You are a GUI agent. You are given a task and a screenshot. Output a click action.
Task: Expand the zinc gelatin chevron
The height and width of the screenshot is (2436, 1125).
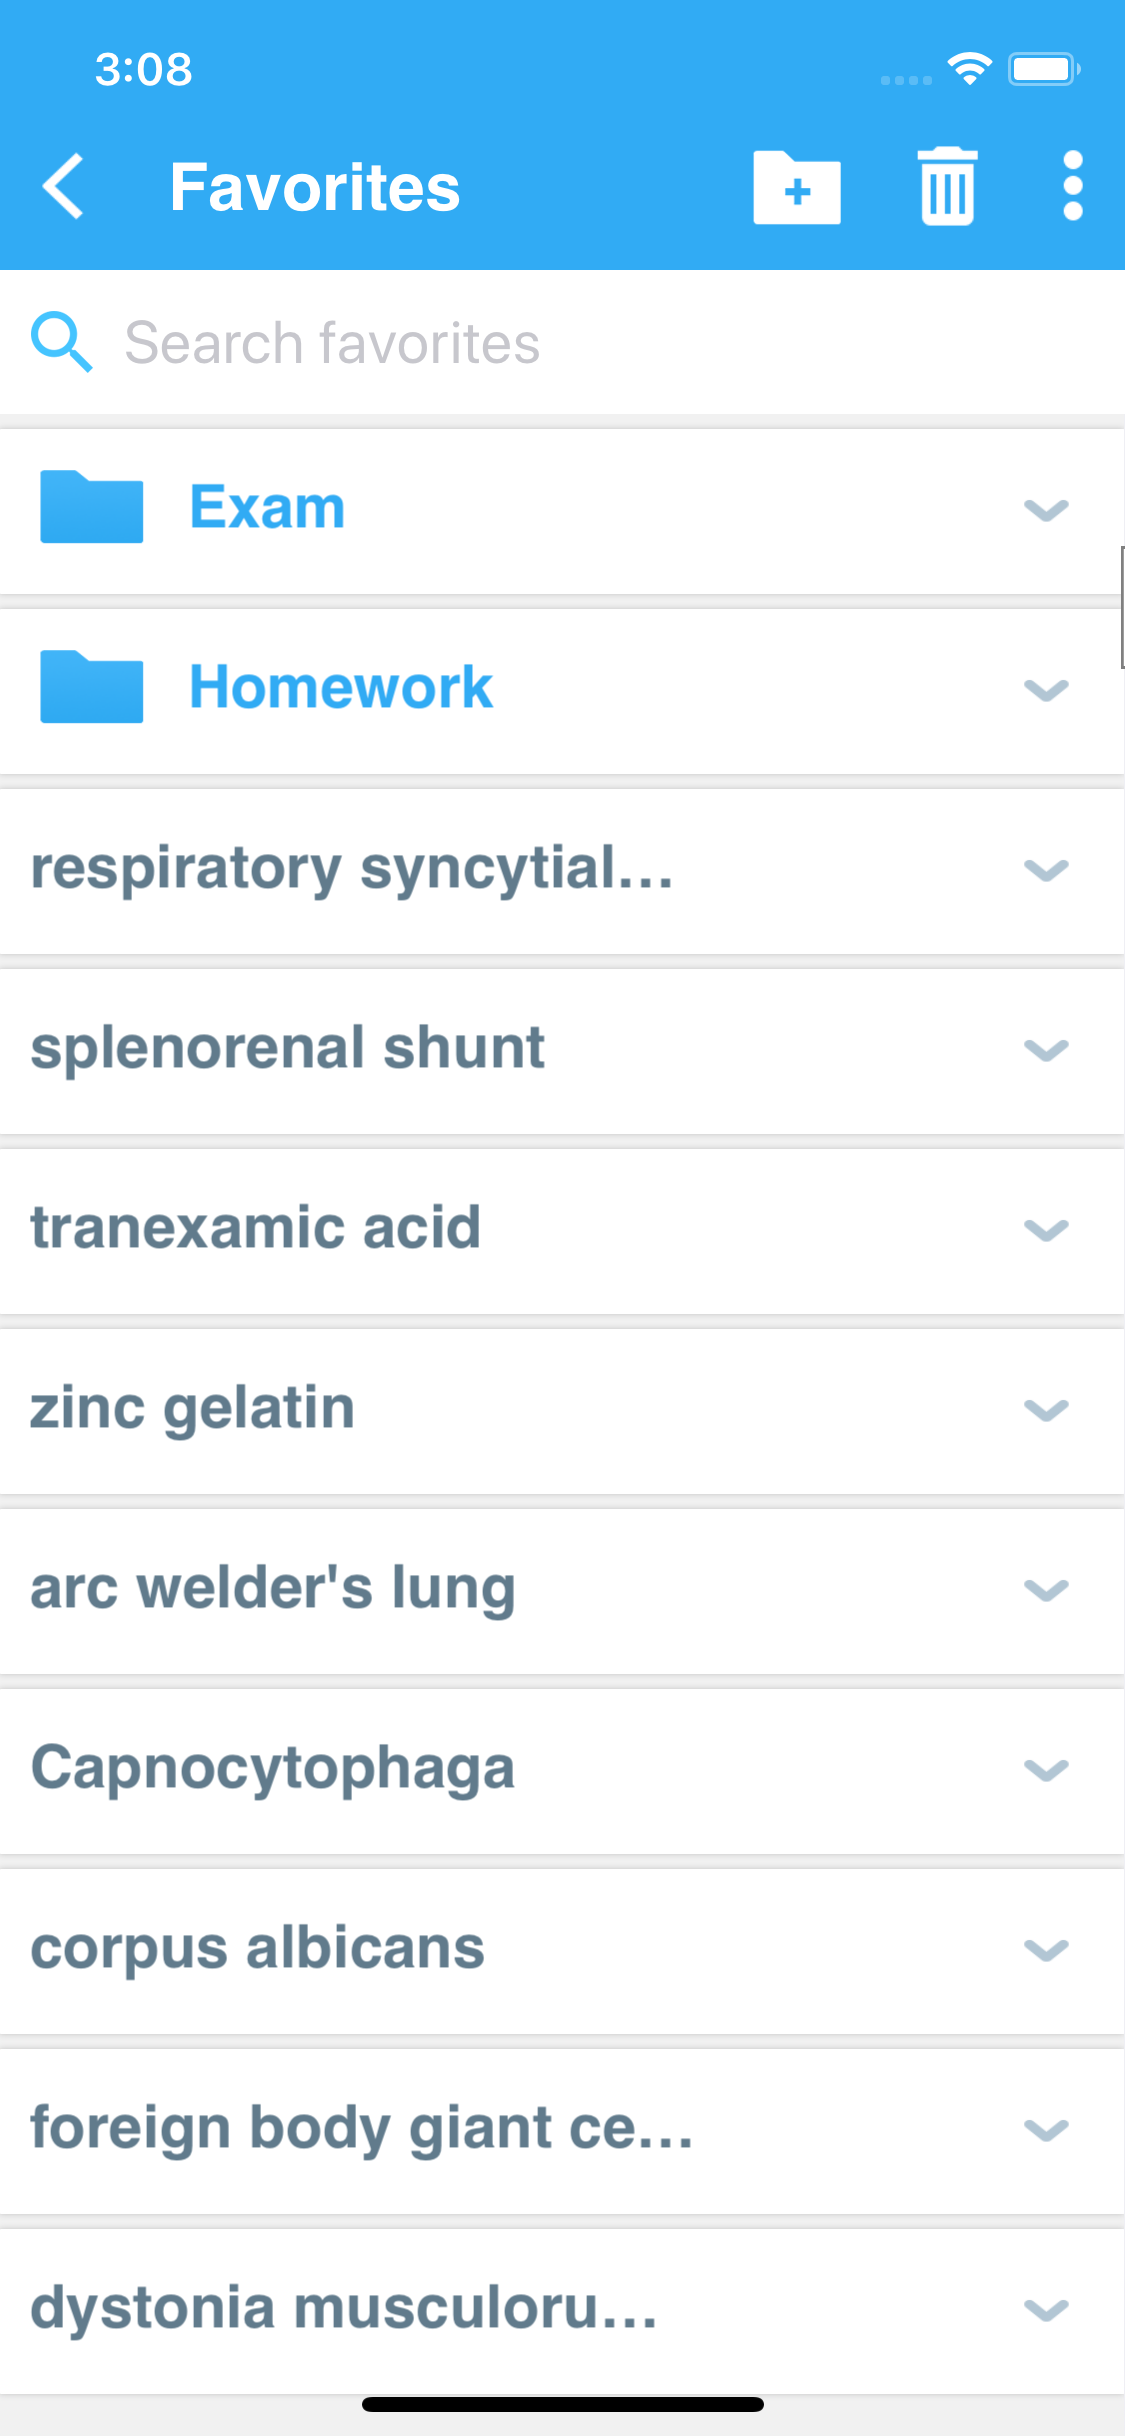[1046, 1410]
